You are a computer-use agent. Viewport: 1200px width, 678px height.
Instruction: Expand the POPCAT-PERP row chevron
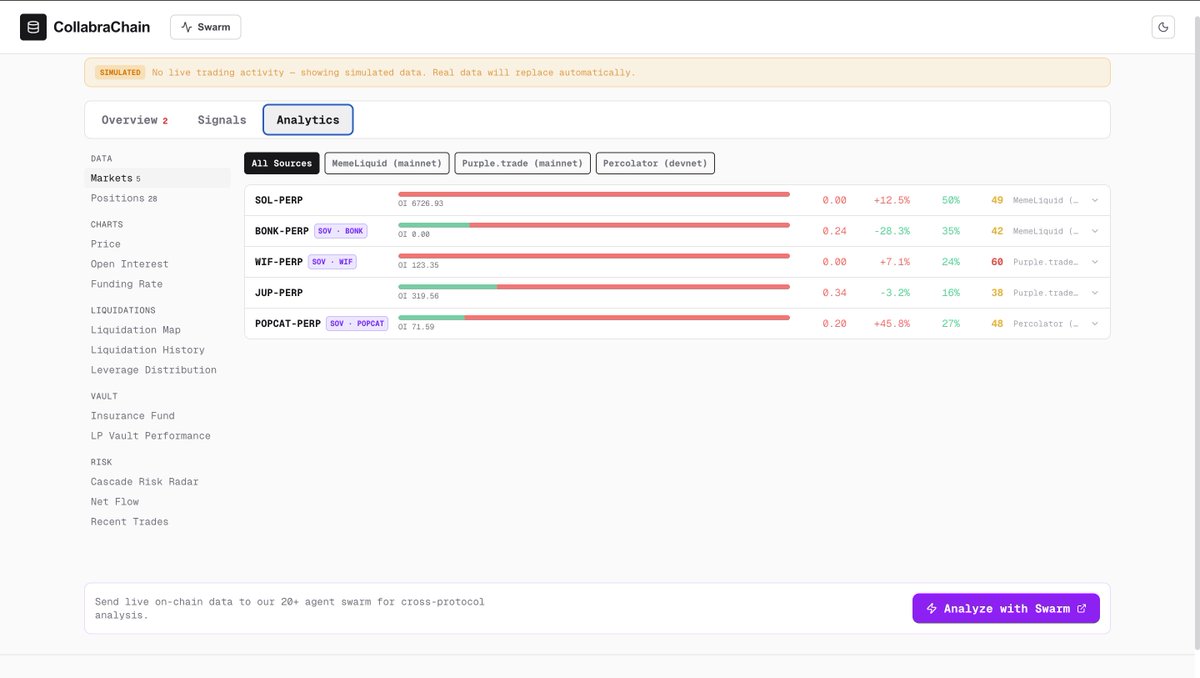point(1094,324)
